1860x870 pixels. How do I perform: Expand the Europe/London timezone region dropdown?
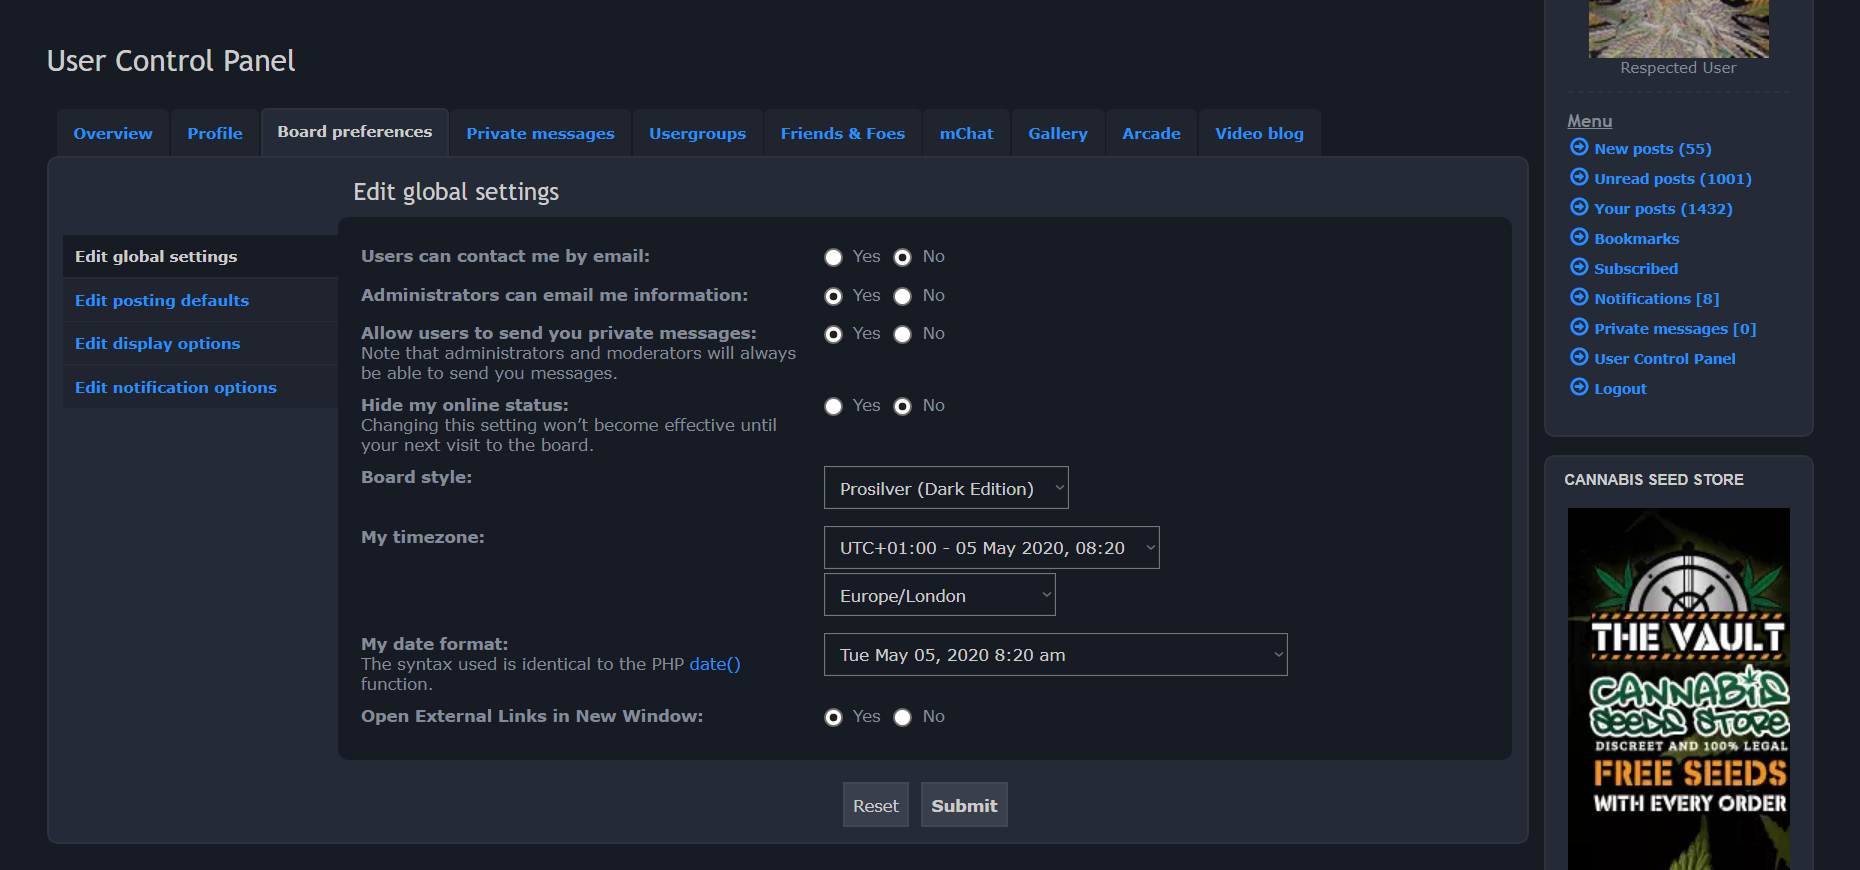click(939, 596)
